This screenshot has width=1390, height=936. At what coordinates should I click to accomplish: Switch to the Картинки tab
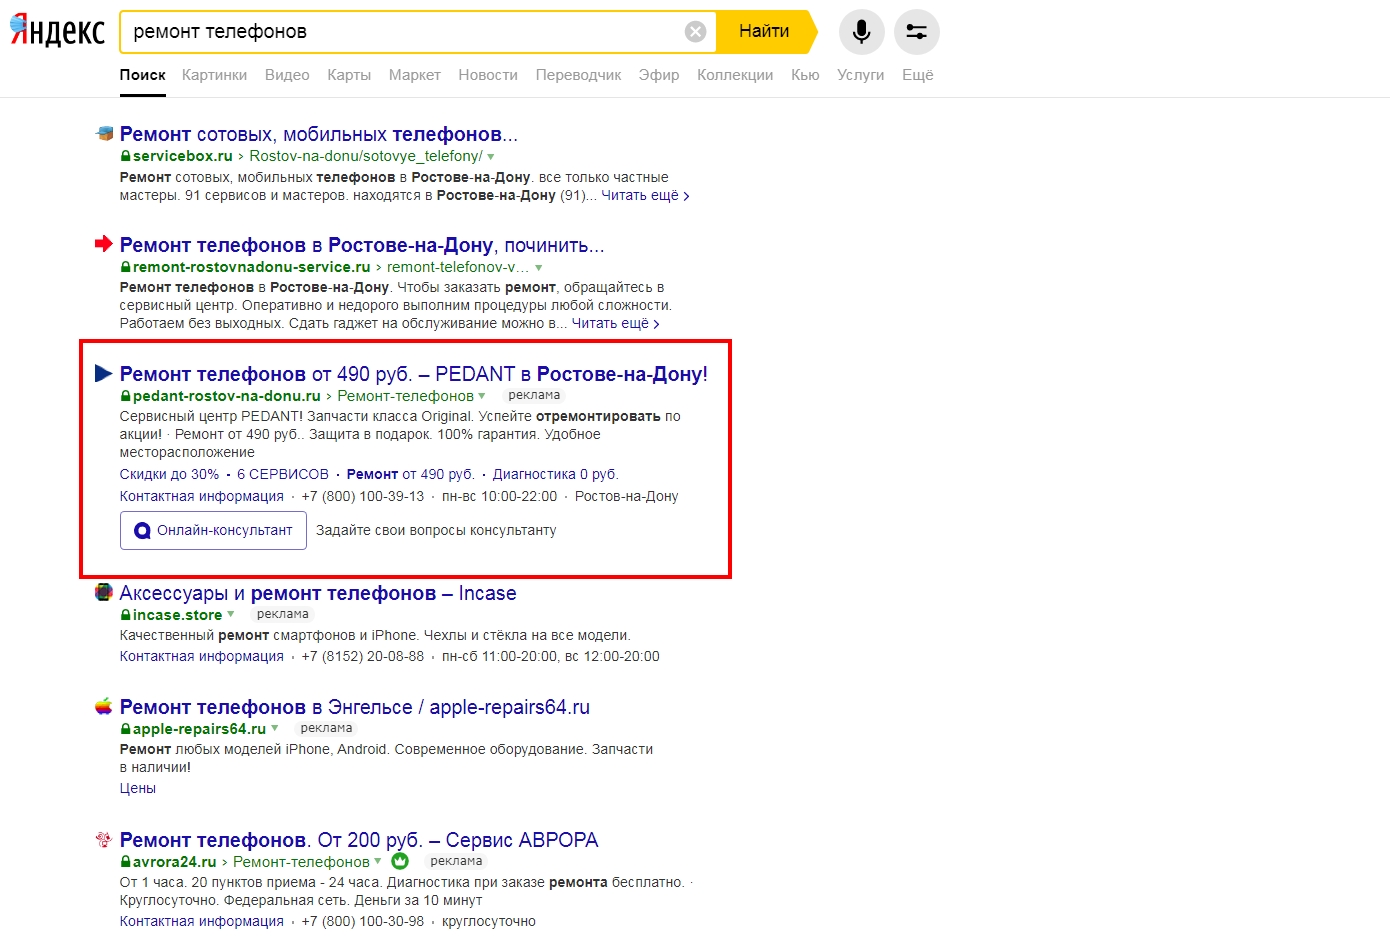tap(214, 75)
